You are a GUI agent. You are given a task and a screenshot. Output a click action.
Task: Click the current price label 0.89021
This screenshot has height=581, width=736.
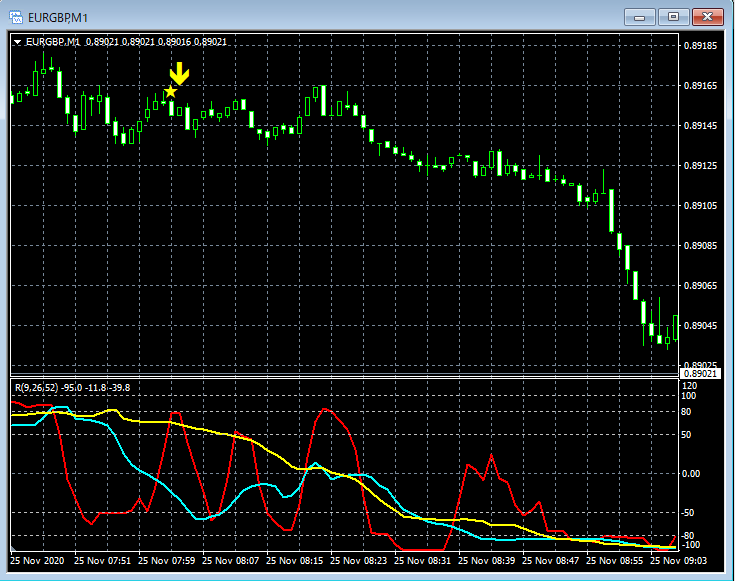coord(700,374)
